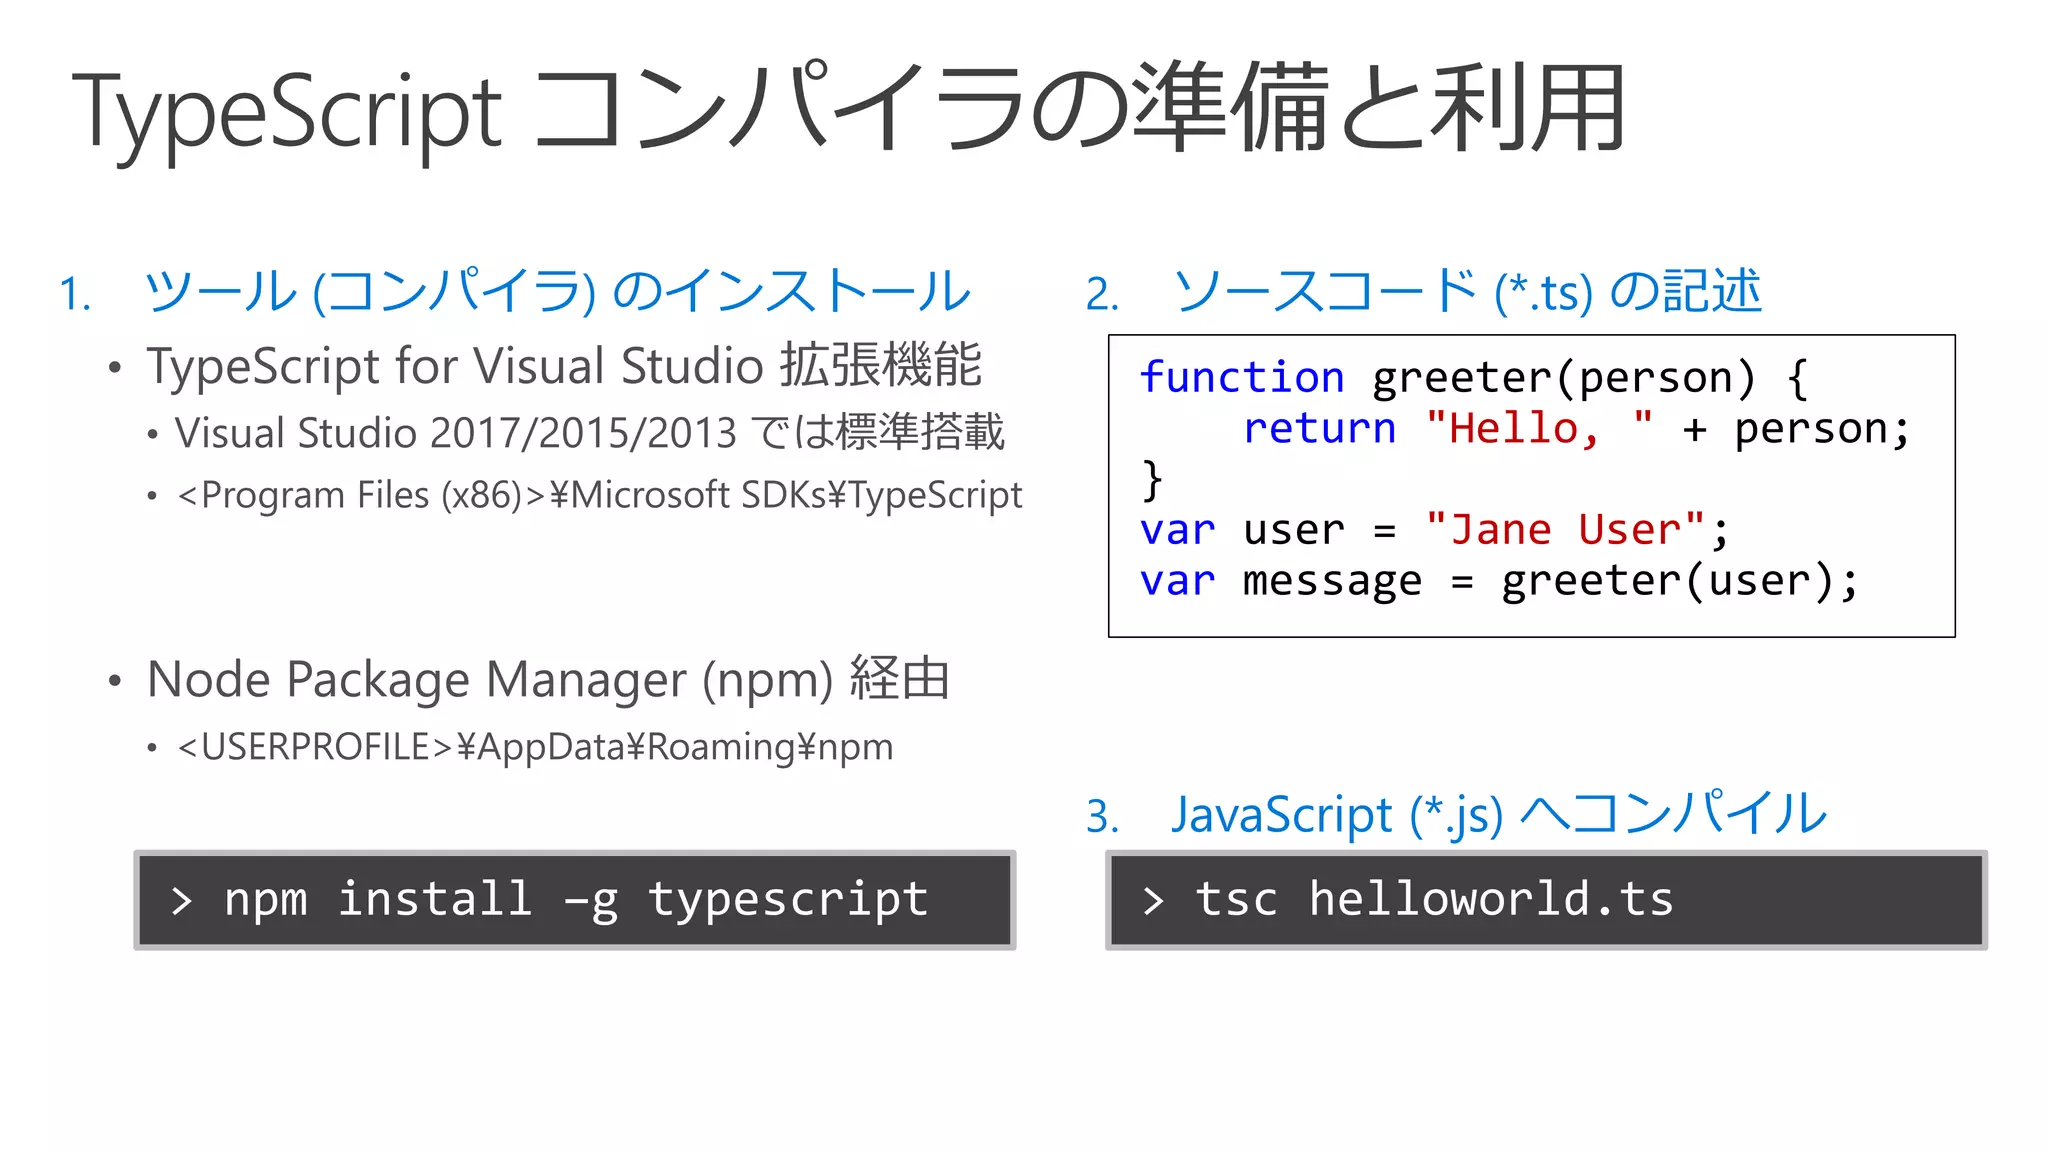Image resolution: width=2048 pixels, height=1152 pixels.
Task: Click the closing brace line in the code box
Action: 1152,480
